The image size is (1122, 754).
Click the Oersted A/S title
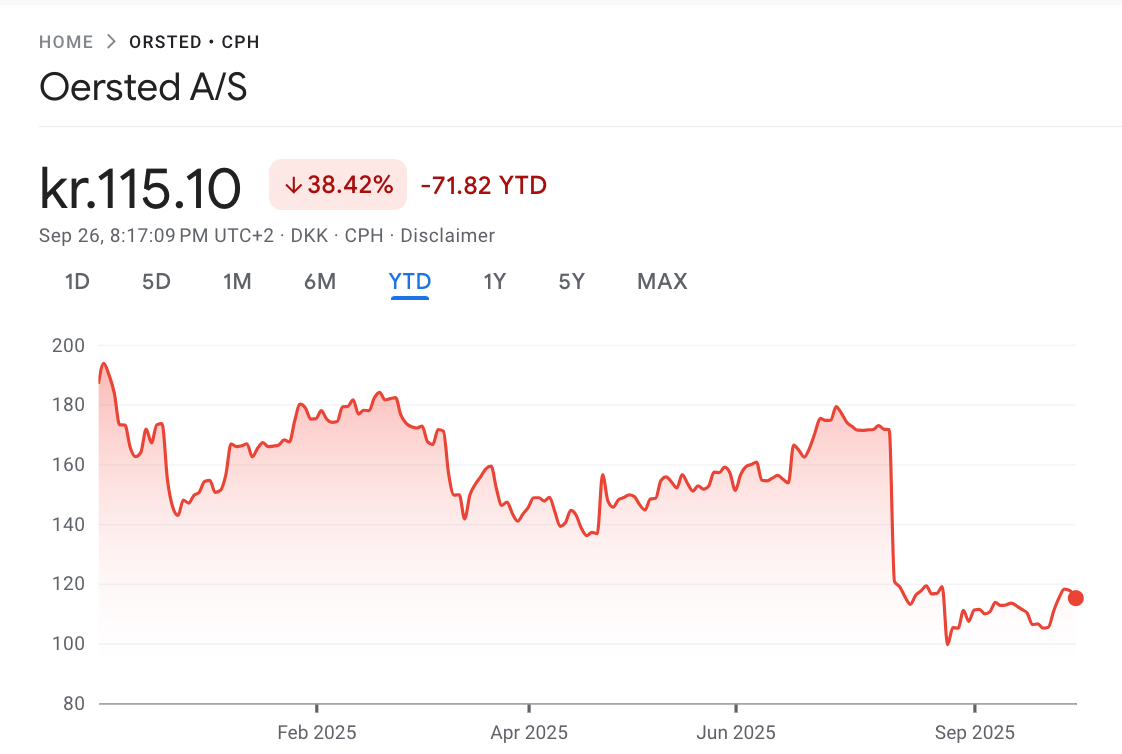coord(143,88)
